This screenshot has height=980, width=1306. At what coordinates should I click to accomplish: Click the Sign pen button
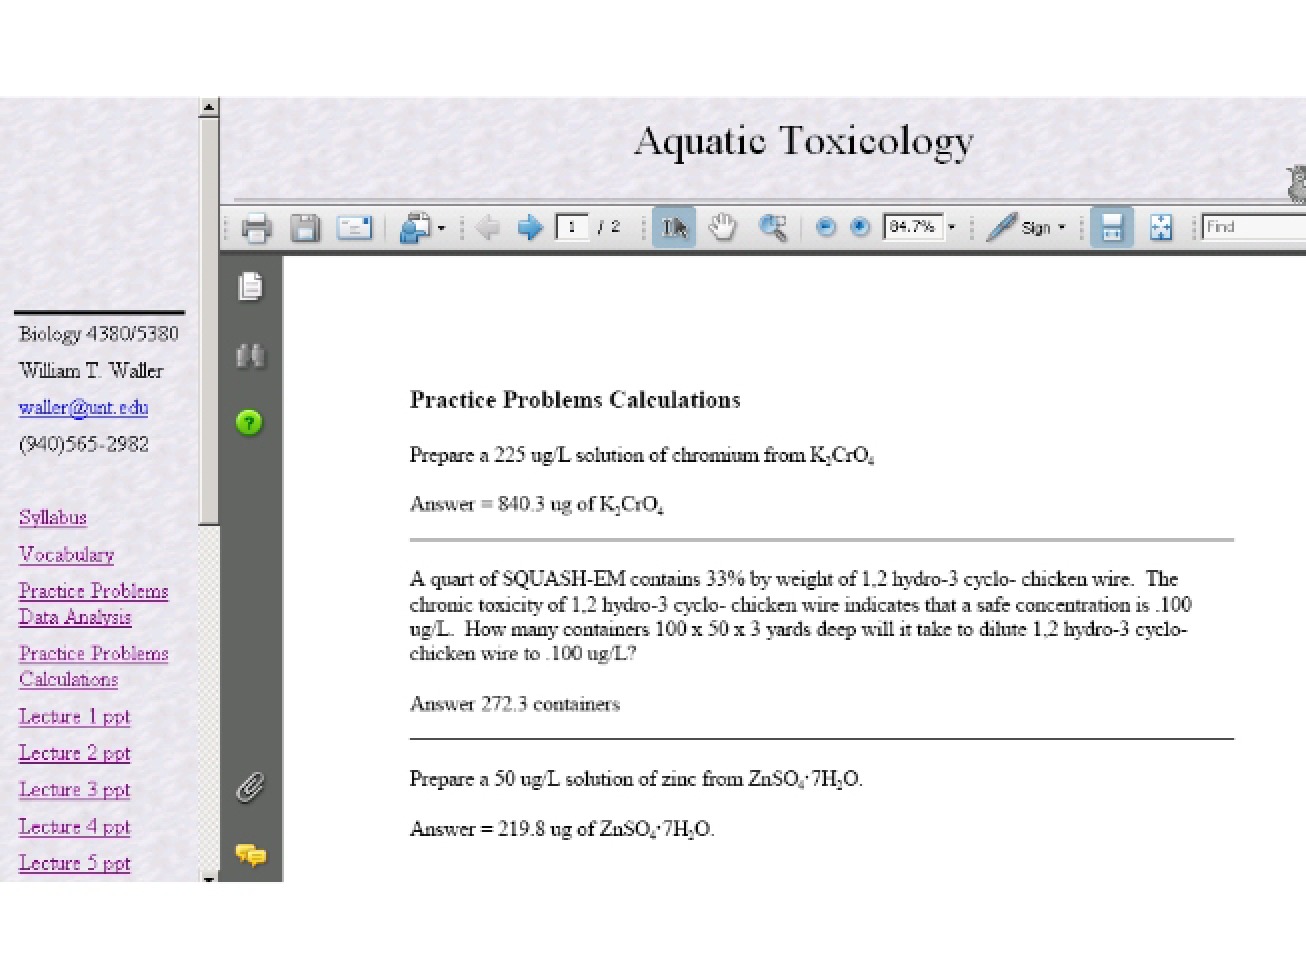tap(1018, 228)
